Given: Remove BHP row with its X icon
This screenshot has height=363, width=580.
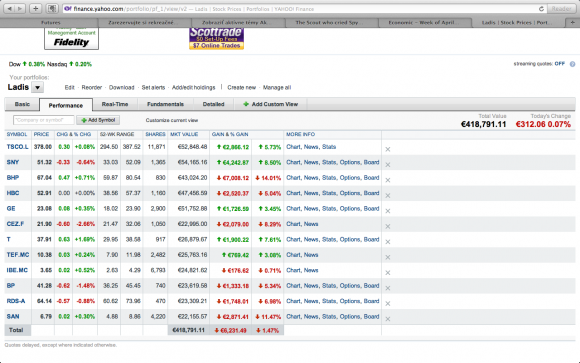Looking at the screenshot, I should coord(388,180).
